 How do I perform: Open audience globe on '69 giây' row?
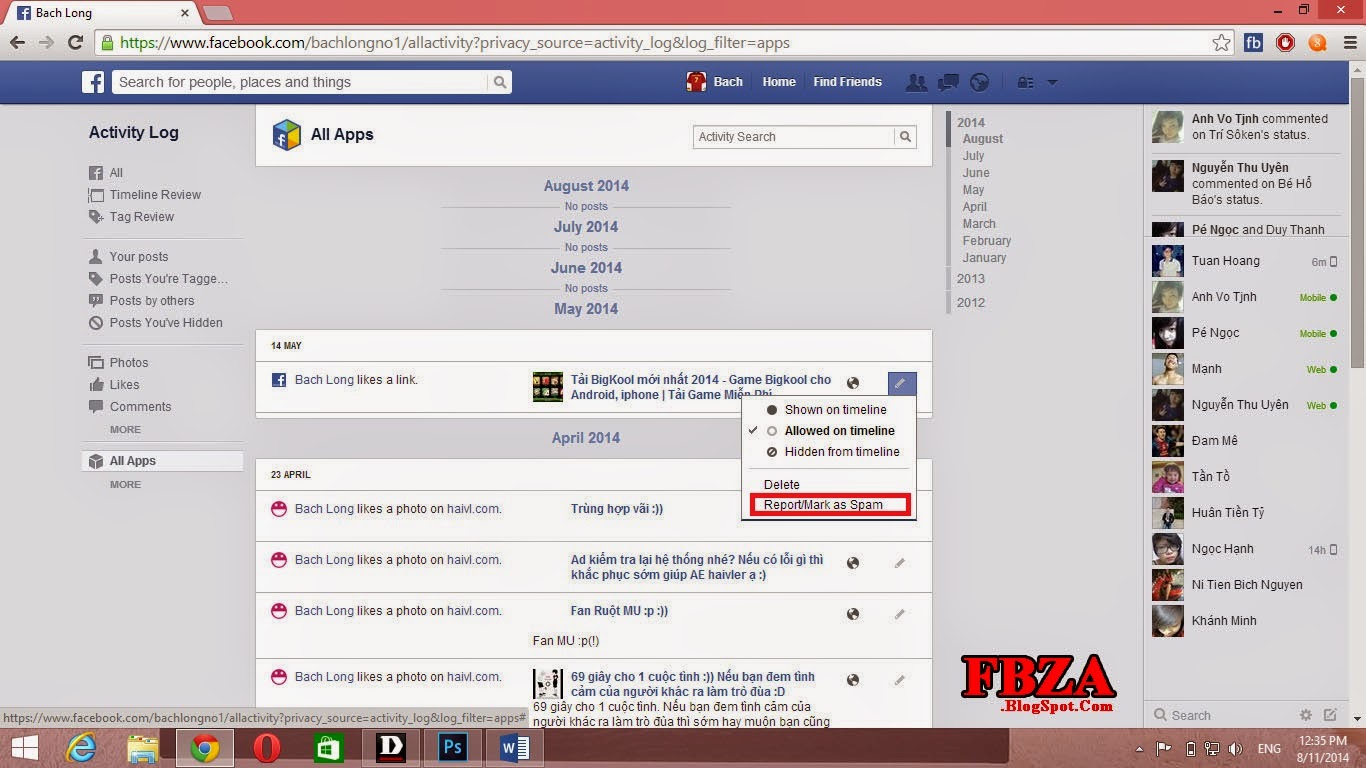853,680
